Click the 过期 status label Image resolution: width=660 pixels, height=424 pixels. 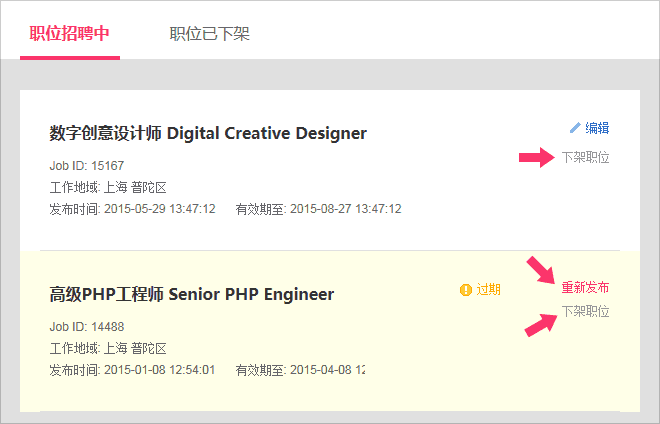[x=488, y=290]
